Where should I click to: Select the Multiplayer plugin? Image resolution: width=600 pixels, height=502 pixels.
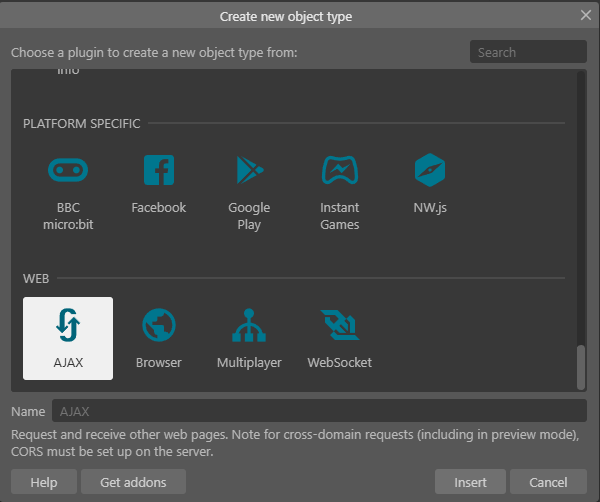[x=249, y=326]
